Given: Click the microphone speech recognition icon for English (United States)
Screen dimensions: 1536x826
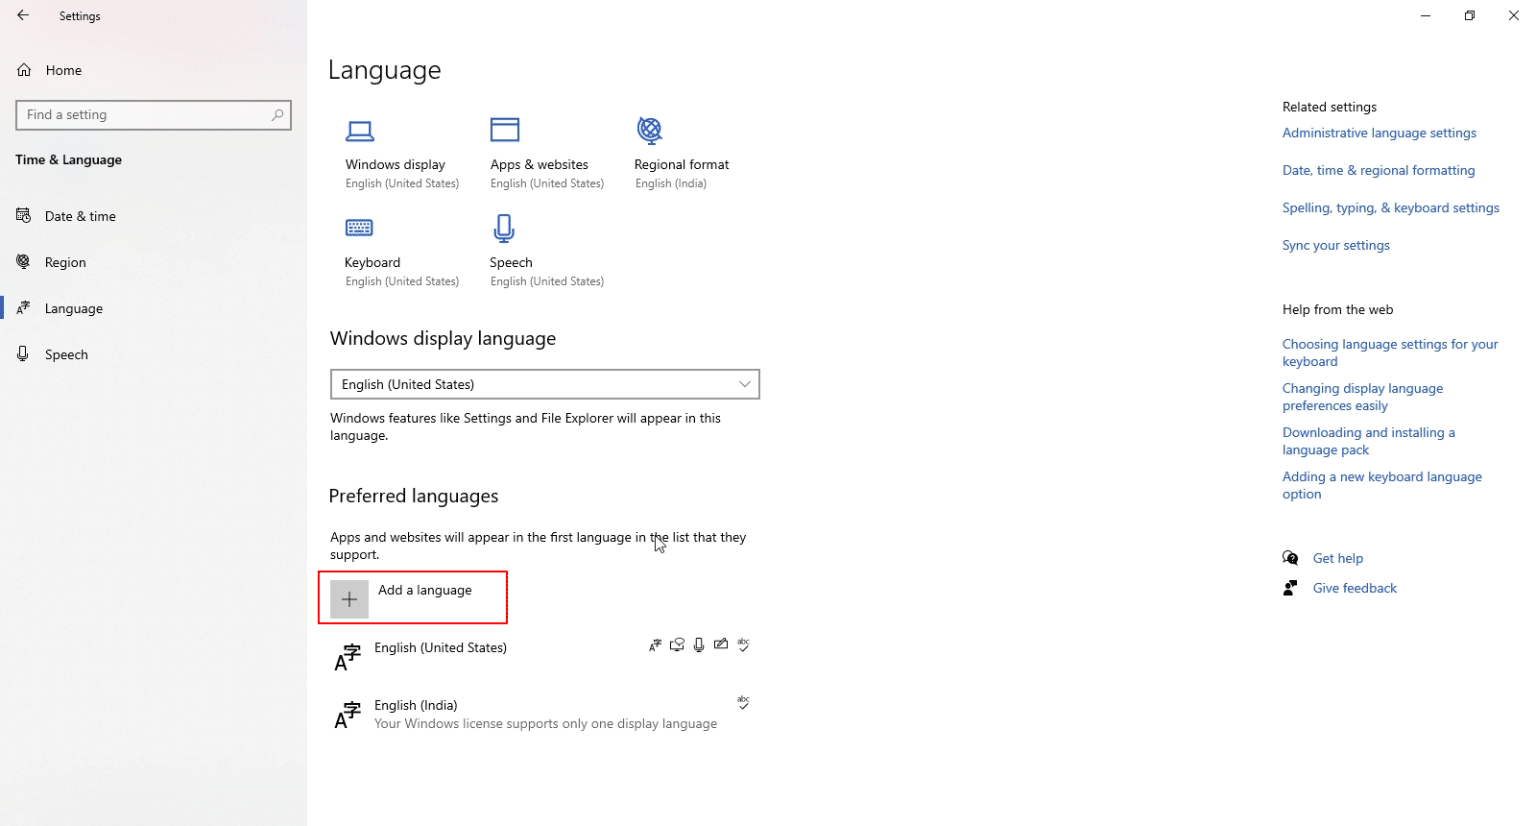Looking at the screenshot, I should (x=699, y=644).
